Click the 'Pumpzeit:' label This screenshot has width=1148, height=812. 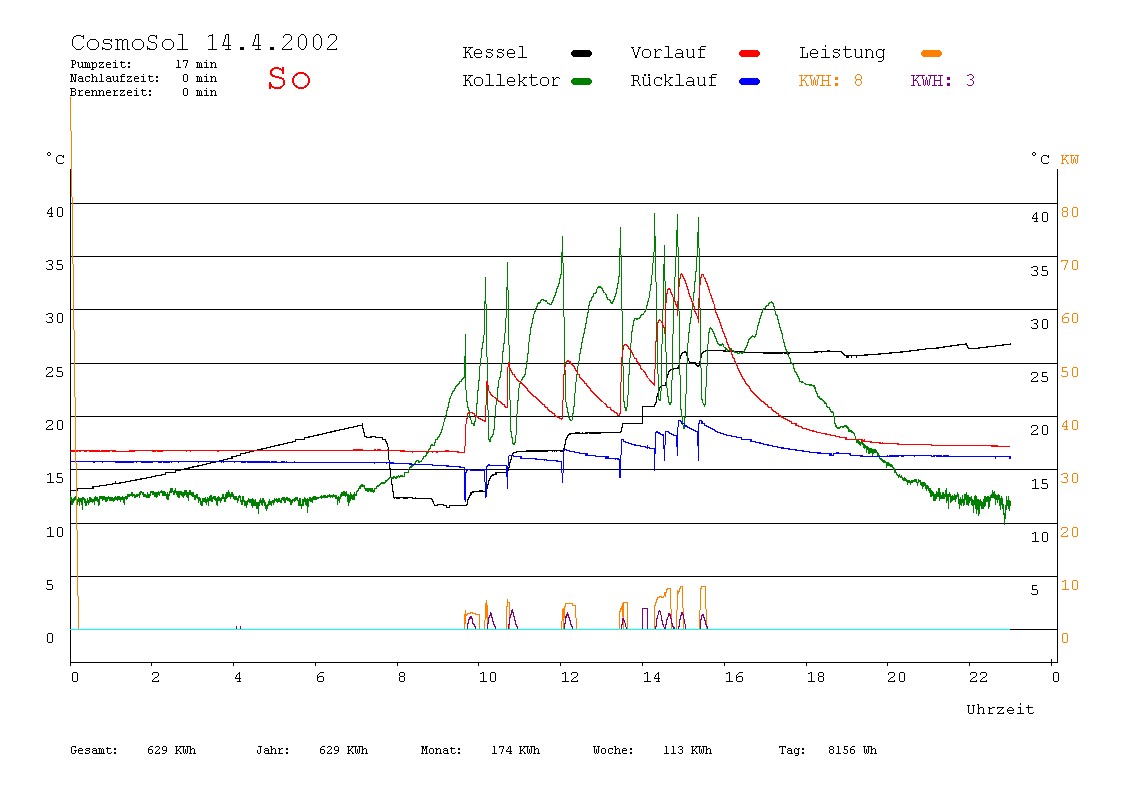coord(101,64)
